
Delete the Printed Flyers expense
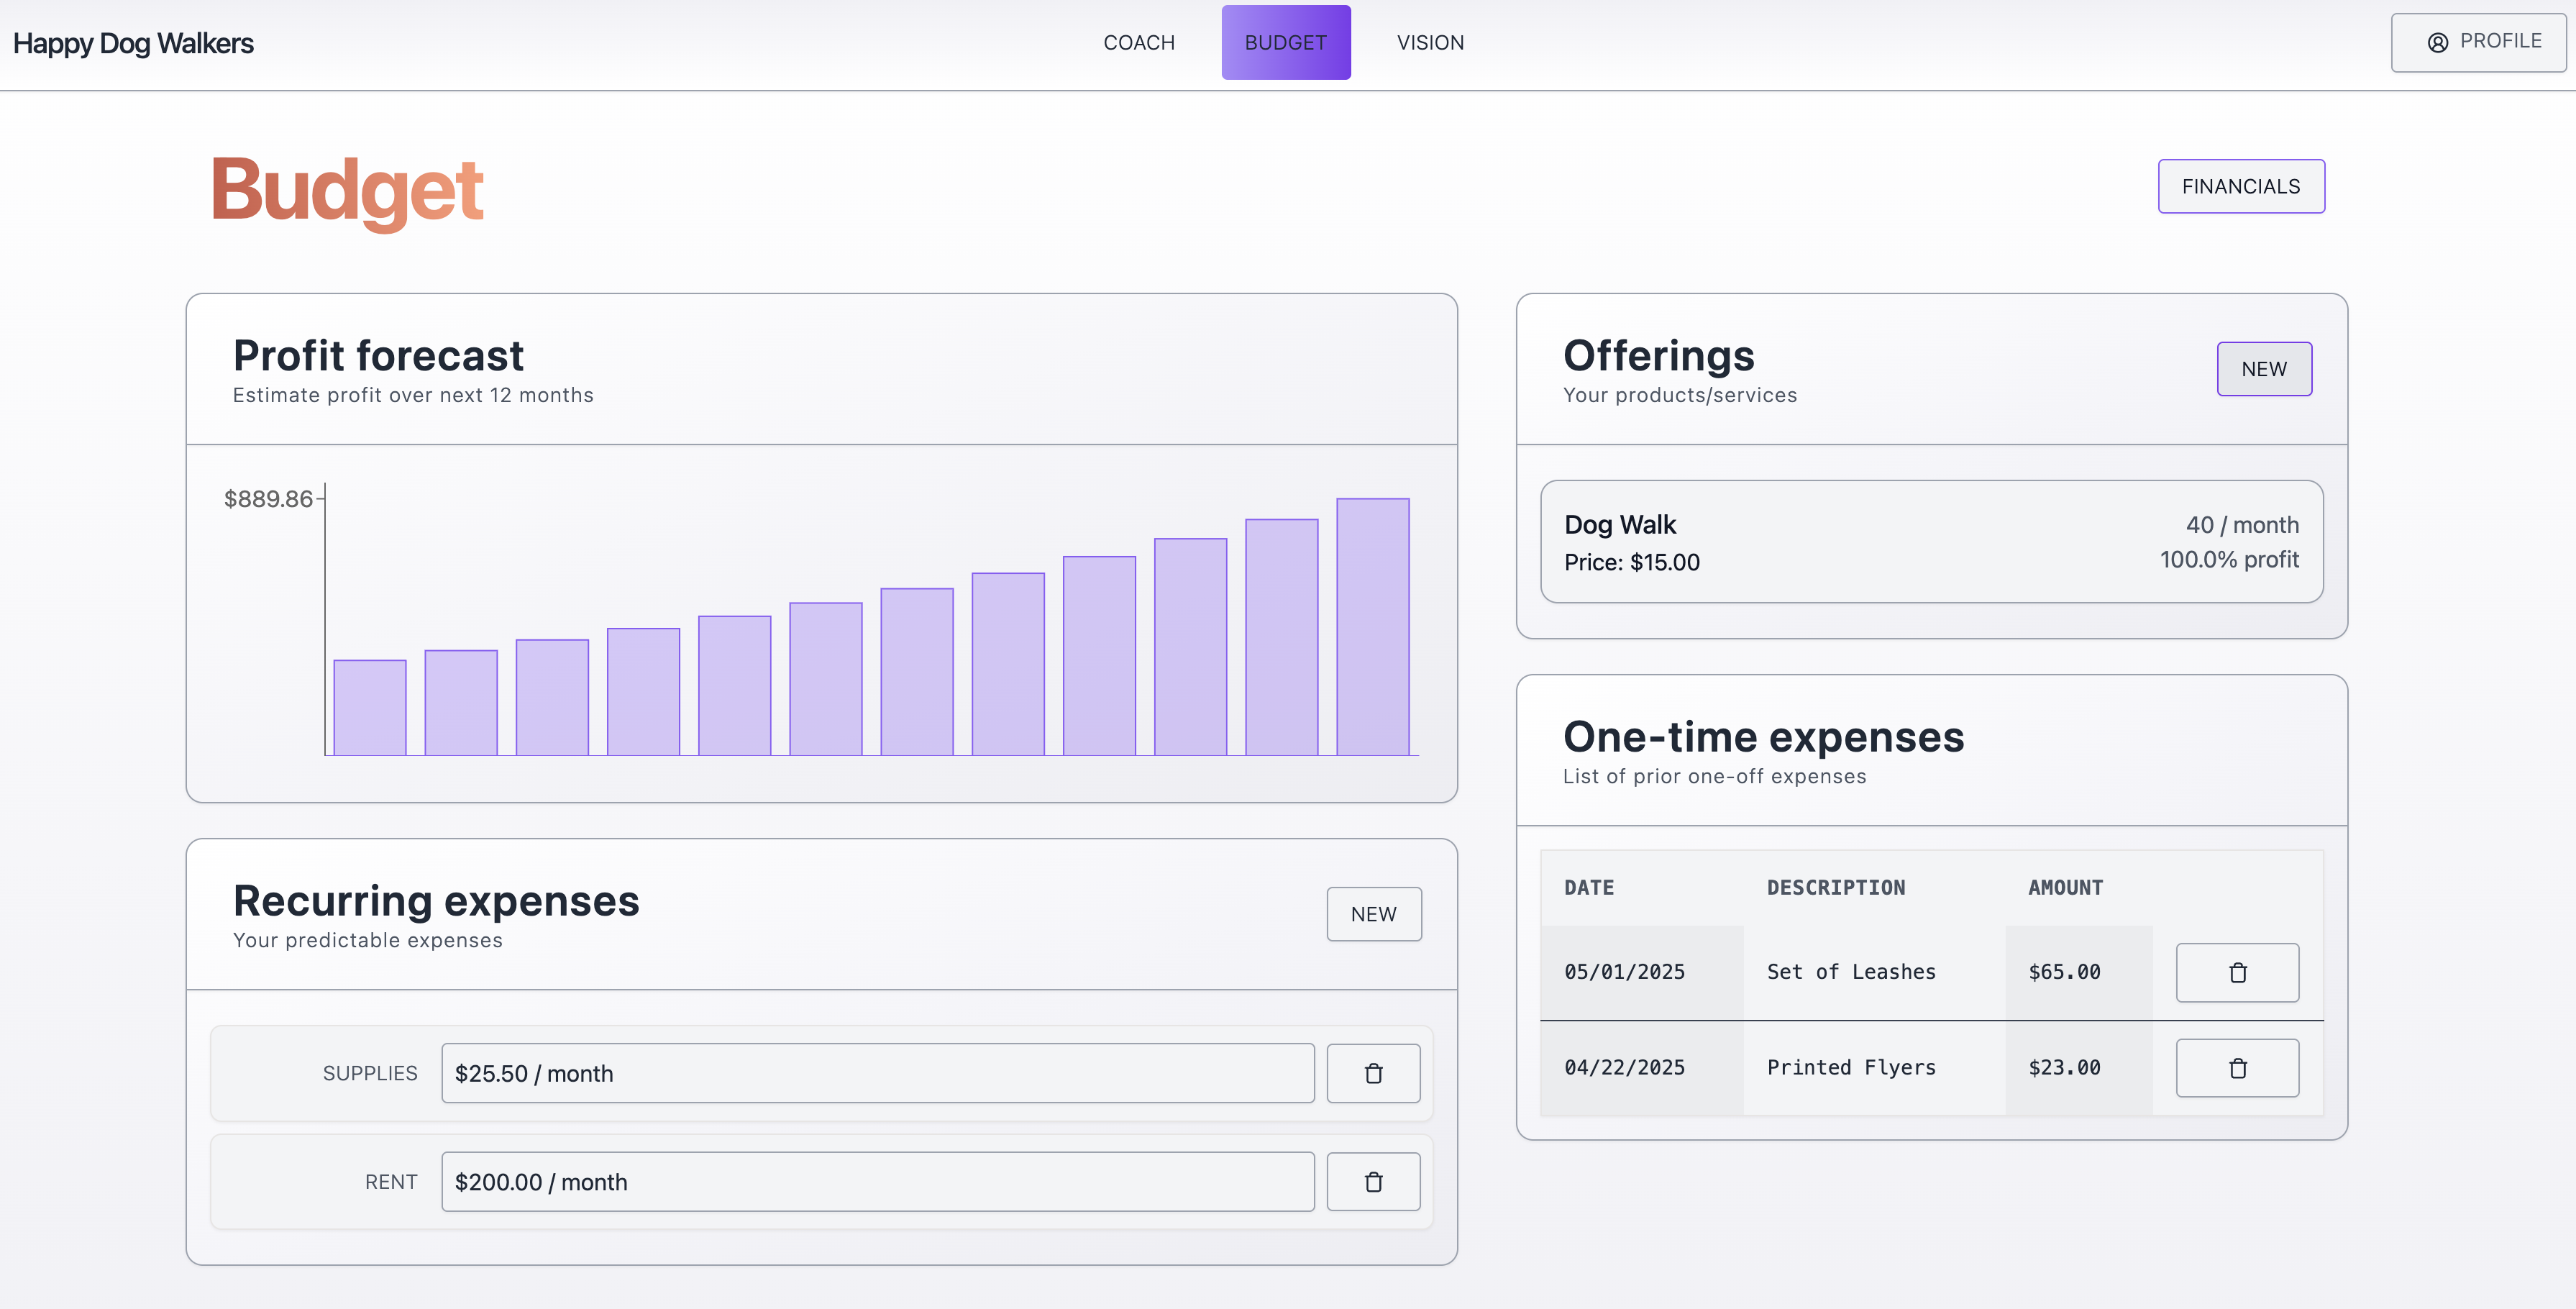click(2237, 1067)
